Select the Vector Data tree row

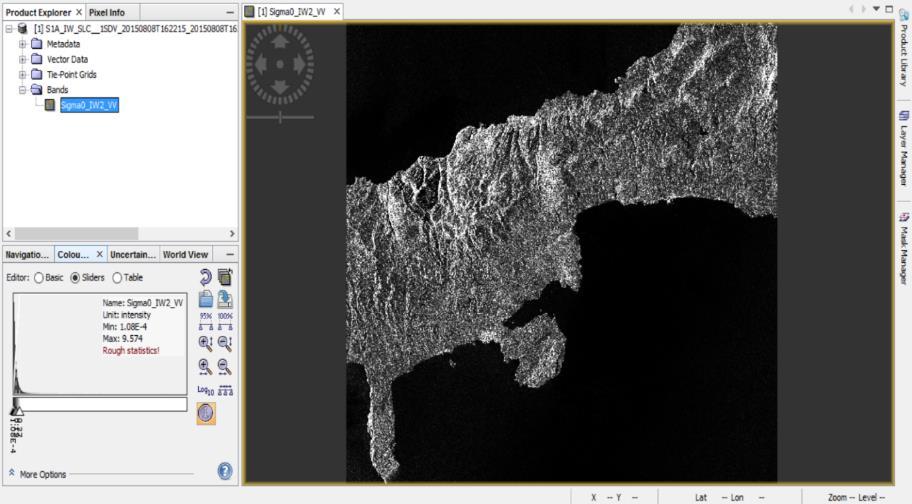click(x=67, y=59)
